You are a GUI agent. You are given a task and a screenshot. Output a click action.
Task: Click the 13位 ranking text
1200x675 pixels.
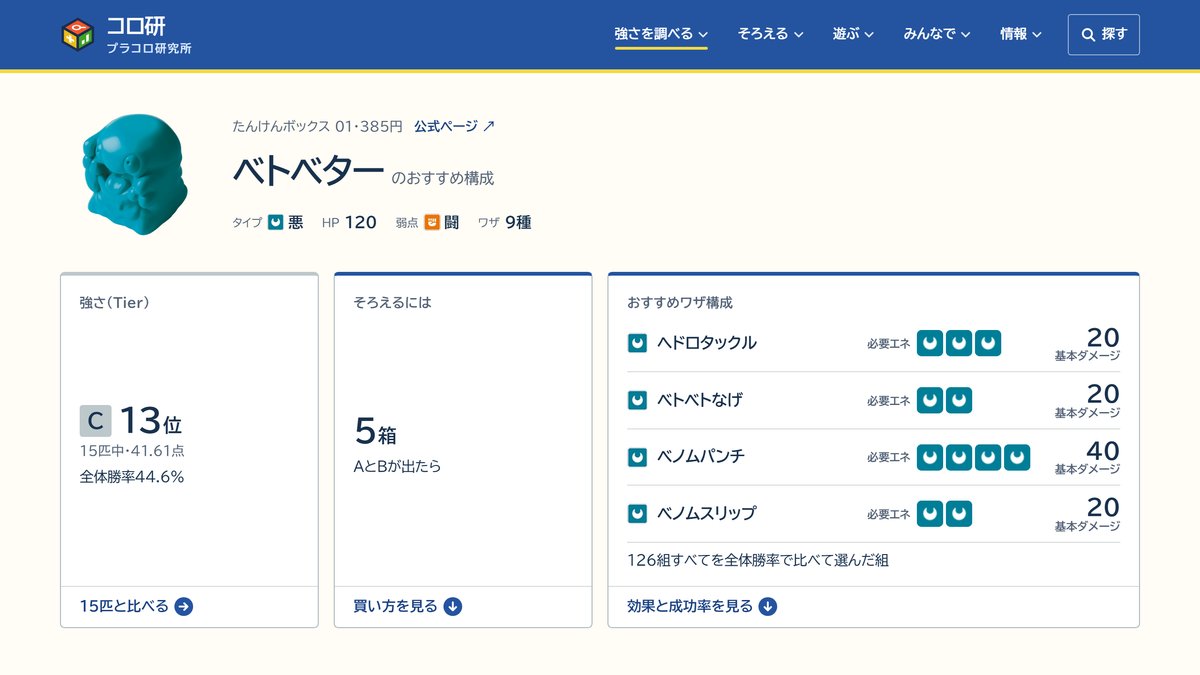click(151, 421)
